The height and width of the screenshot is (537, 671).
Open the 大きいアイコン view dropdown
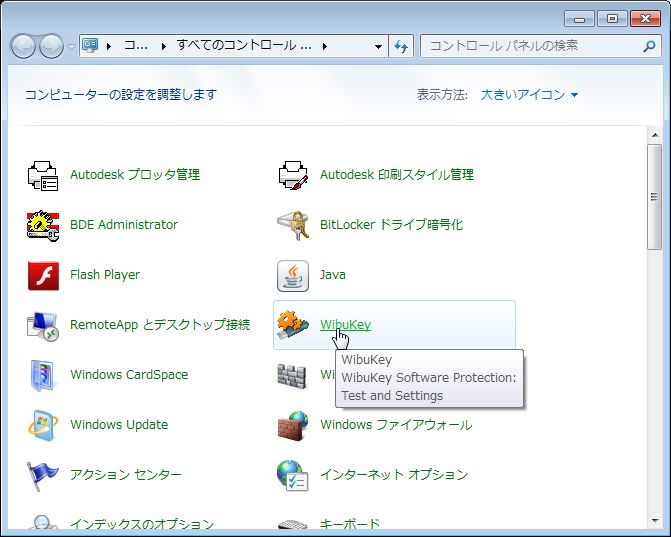(529, 95)
